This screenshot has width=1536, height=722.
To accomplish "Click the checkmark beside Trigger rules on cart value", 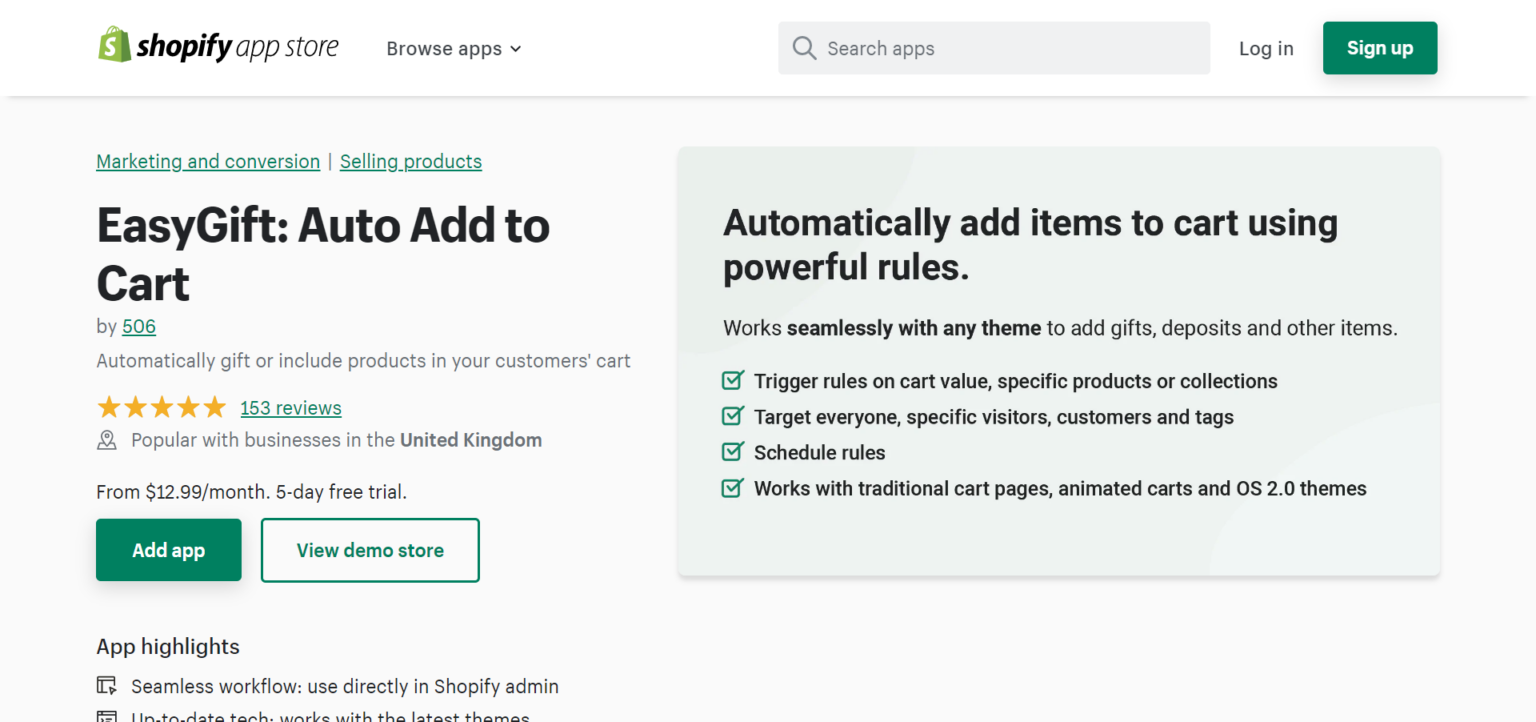I will [x=732, y=380].
